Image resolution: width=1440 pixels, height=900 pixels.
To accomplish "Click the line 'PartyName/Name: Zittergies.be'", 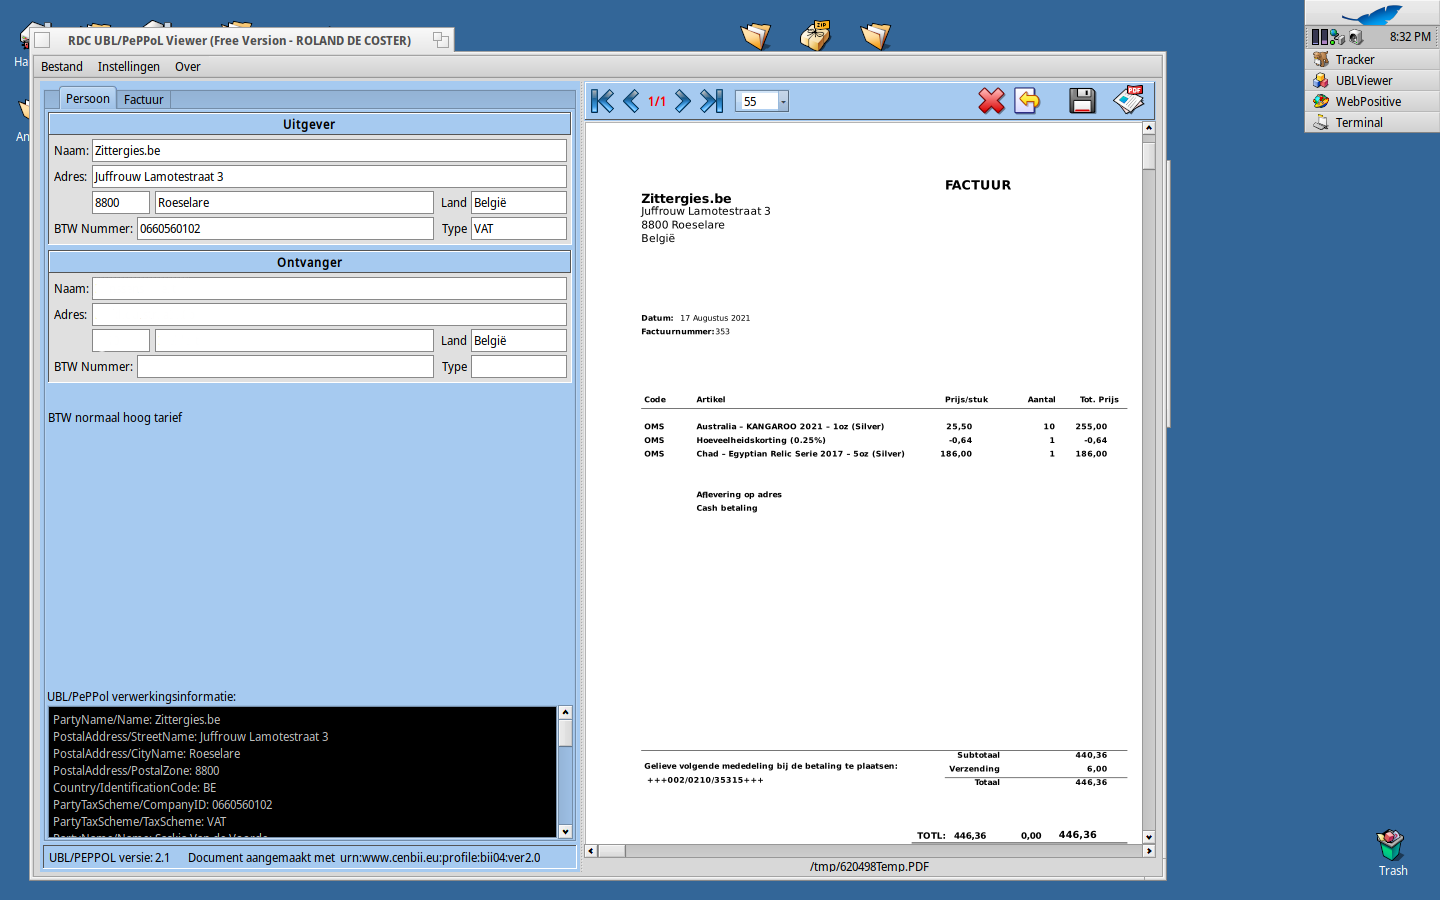I will click(137, 720).
